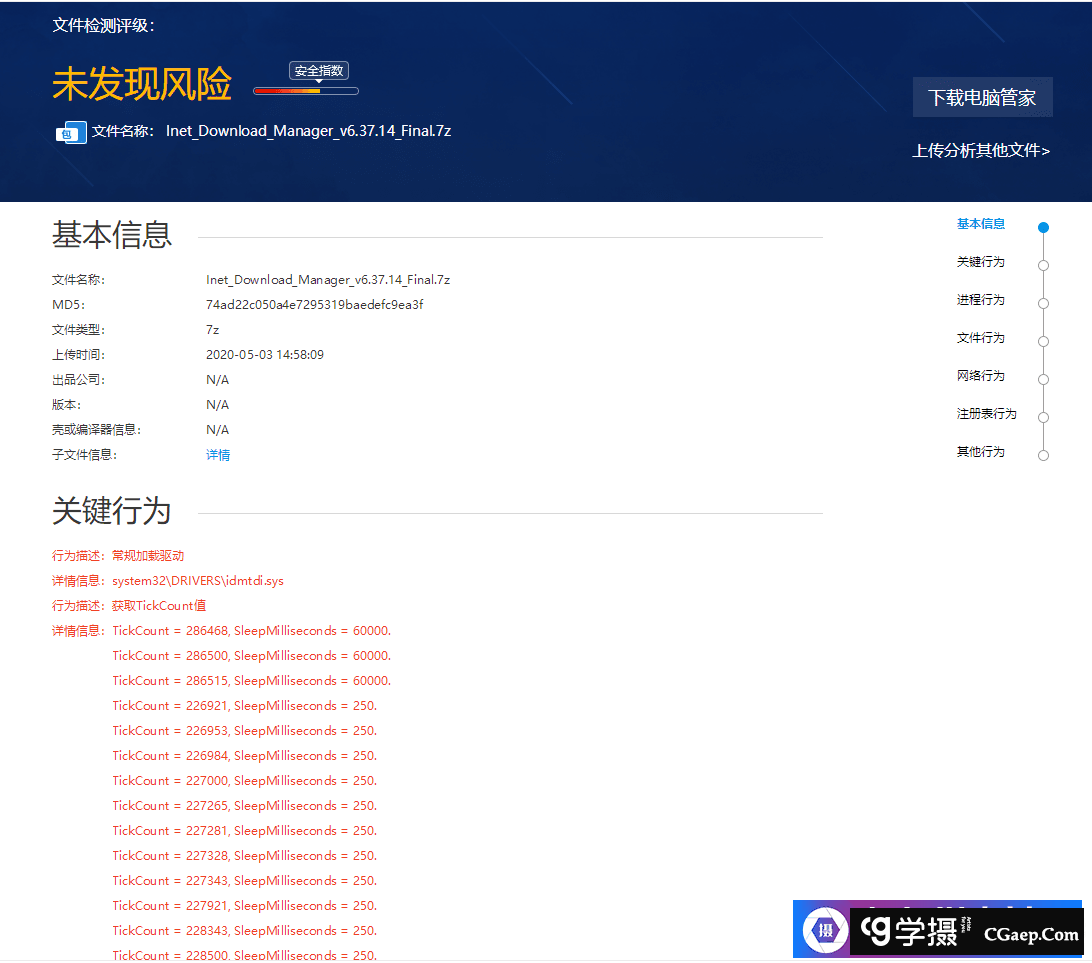This screenshot has height=963, width=1092.
Task: Open 上传分析其他文件 link
Action: coord(980,151)
